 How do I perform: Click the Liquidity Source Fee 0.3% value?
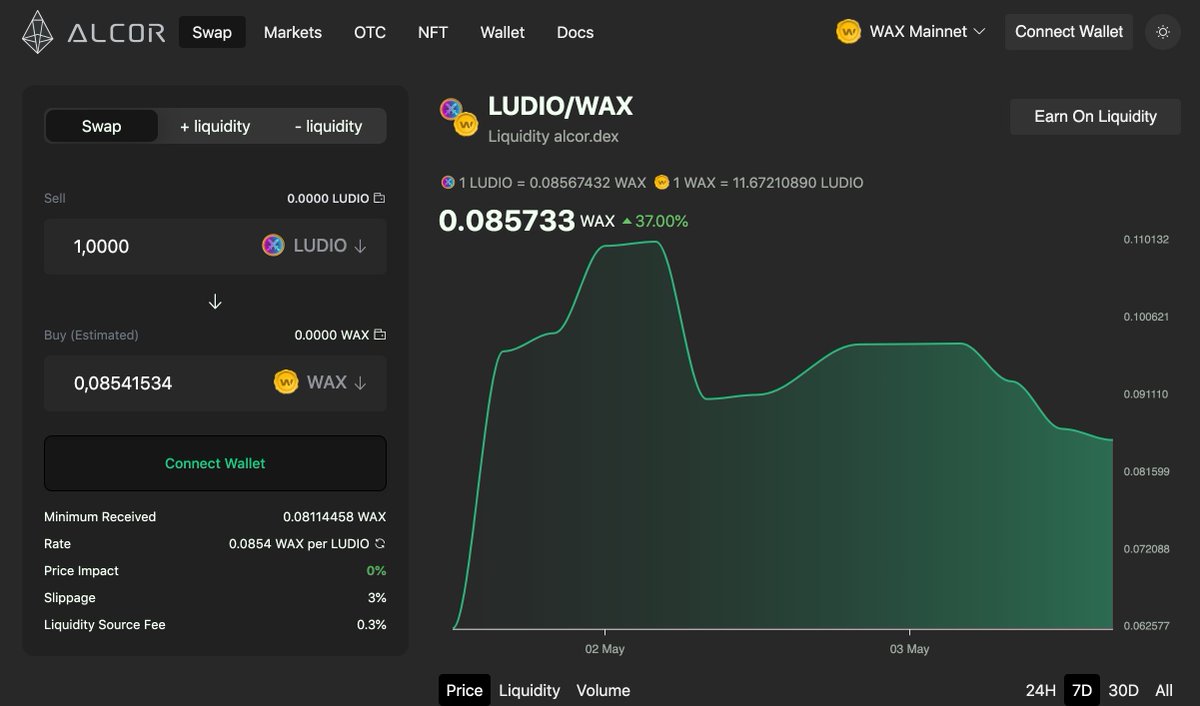tap(371, 625)
